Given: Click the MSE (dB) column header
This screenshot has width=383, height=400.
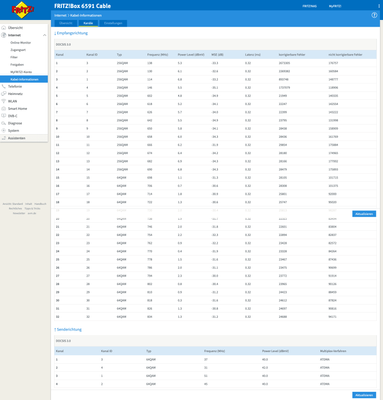Looking at the screenshot, I should coord(217,55).
